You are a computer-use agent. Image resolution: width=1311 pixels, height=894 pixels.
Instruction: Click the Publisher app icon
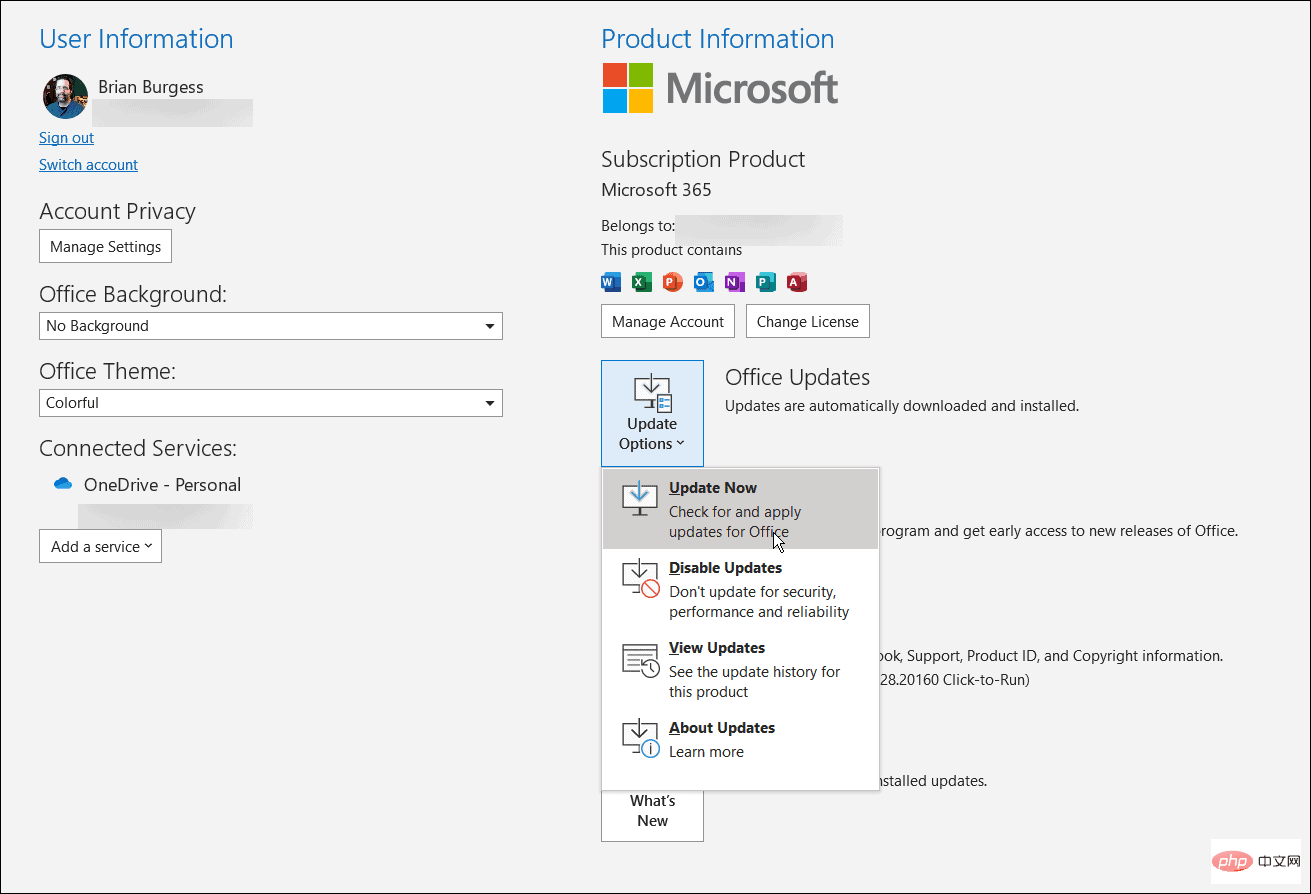(766, 282)
